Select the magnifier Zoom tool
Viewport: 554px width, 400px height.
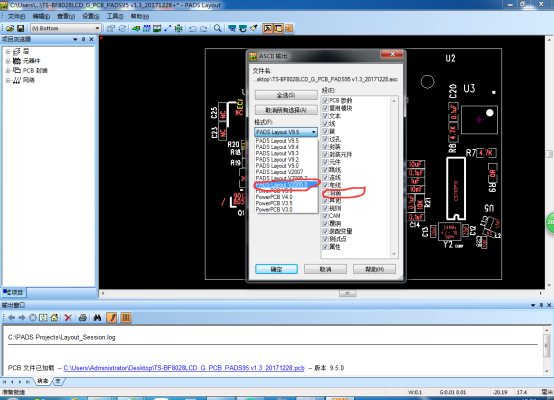(x=218, y=28)
